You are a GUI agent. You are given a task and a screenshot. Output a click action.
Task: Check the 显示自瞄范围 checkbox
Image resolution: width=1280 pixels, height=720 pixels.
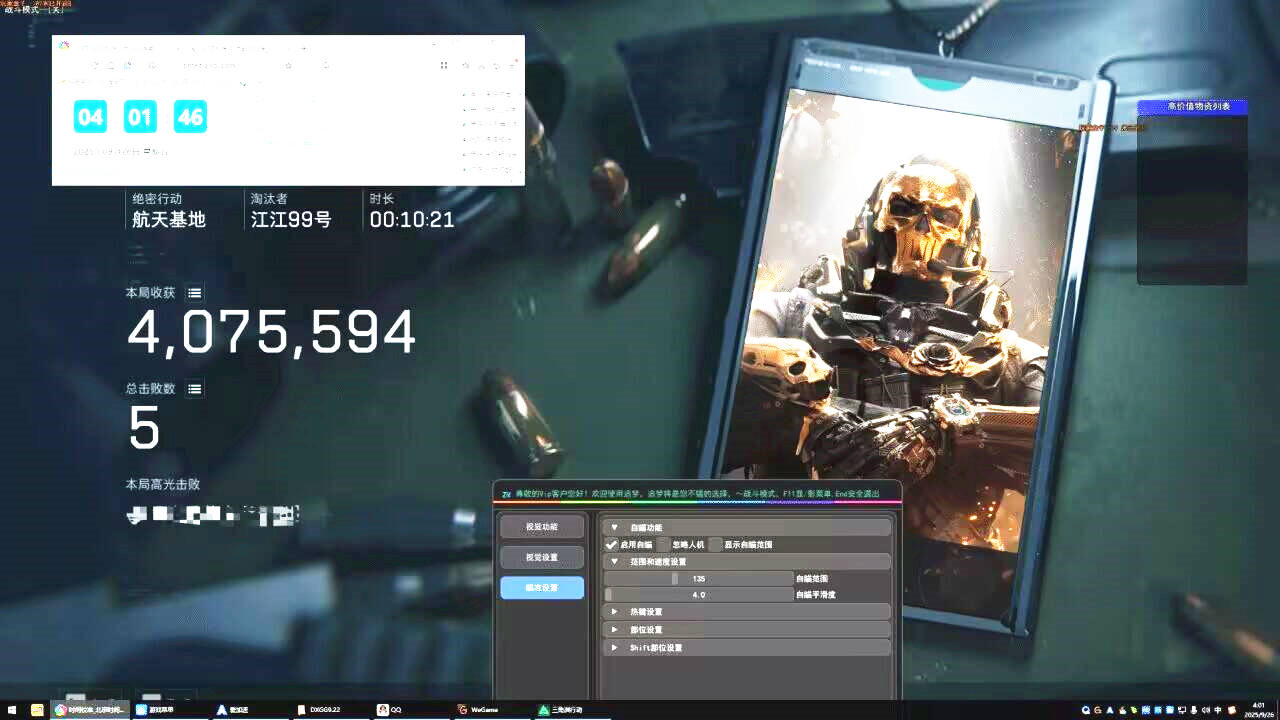click(x=716, y=545)
